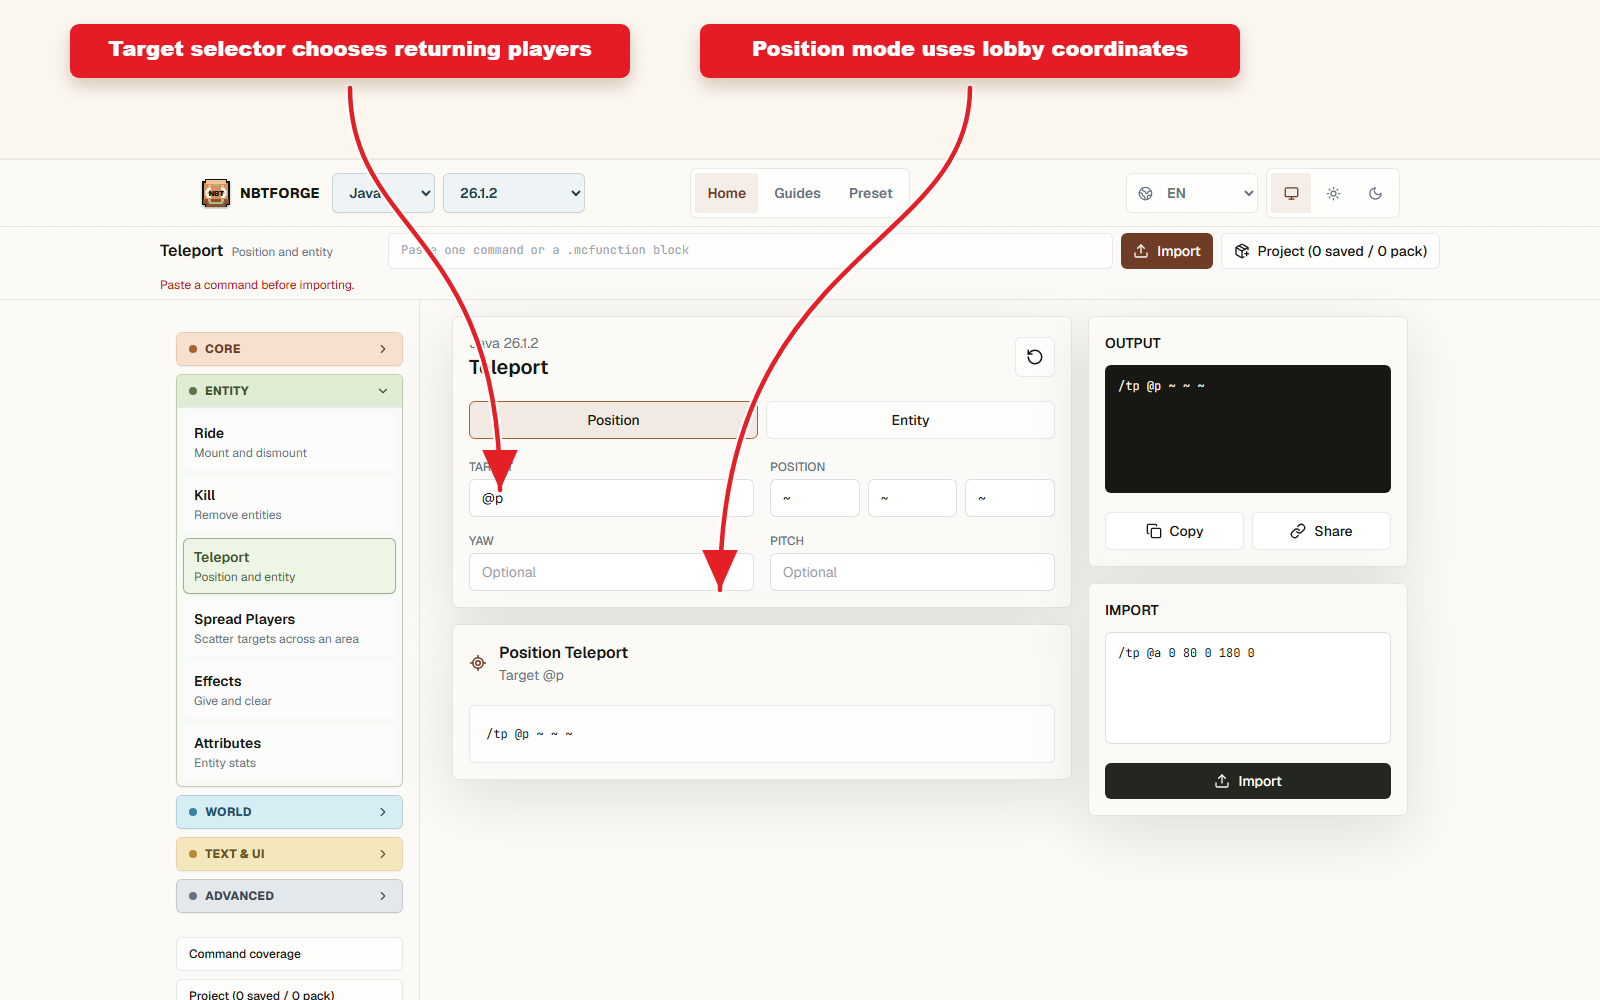Click the output code block /tp @p ~ ~ ~
Viewport: 1600px width, 1000px height.
point(1248,429)
